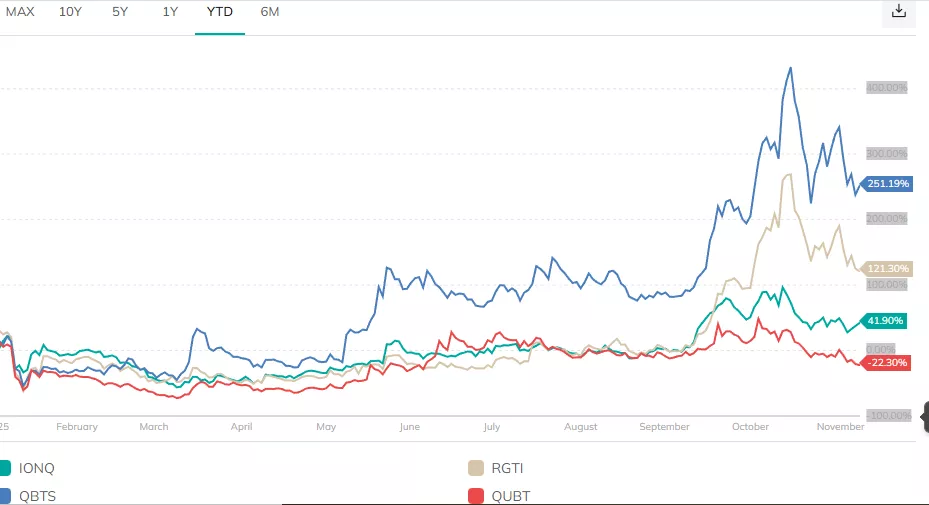
Task: Click the 121.30% RGTI value tag
Action: coord(887,268)
